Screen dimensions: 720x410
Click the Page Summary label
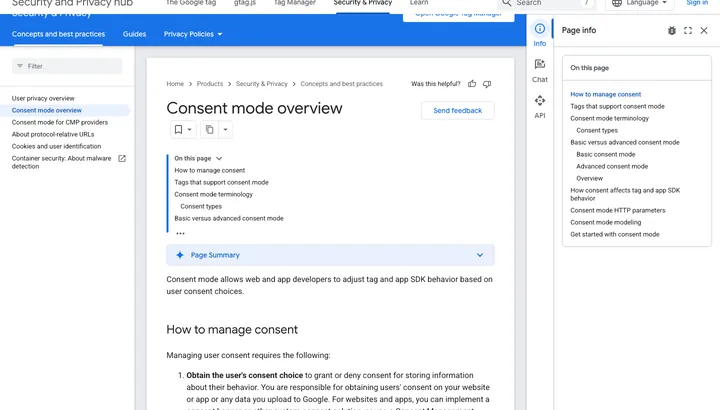click(x=215, y=255)
